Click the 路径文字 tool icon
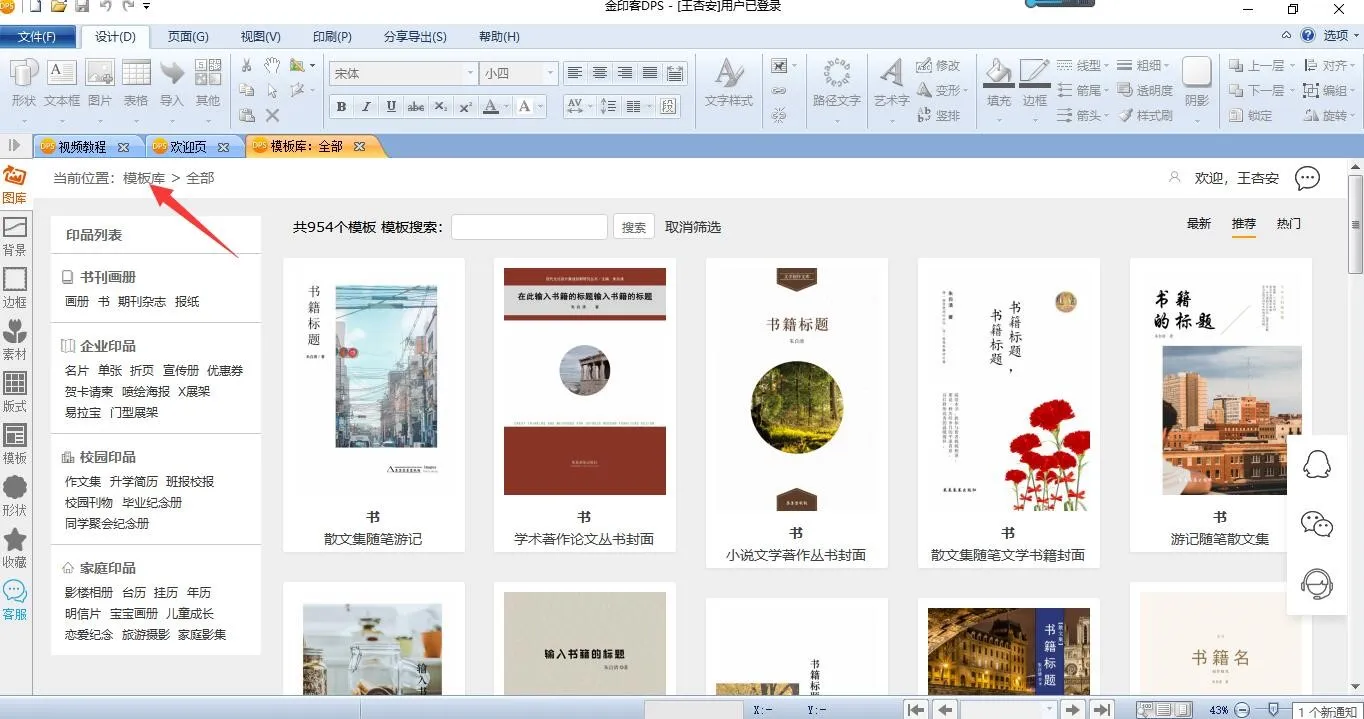Screen dimensions: 1364x719 click(x=836, y=73)
